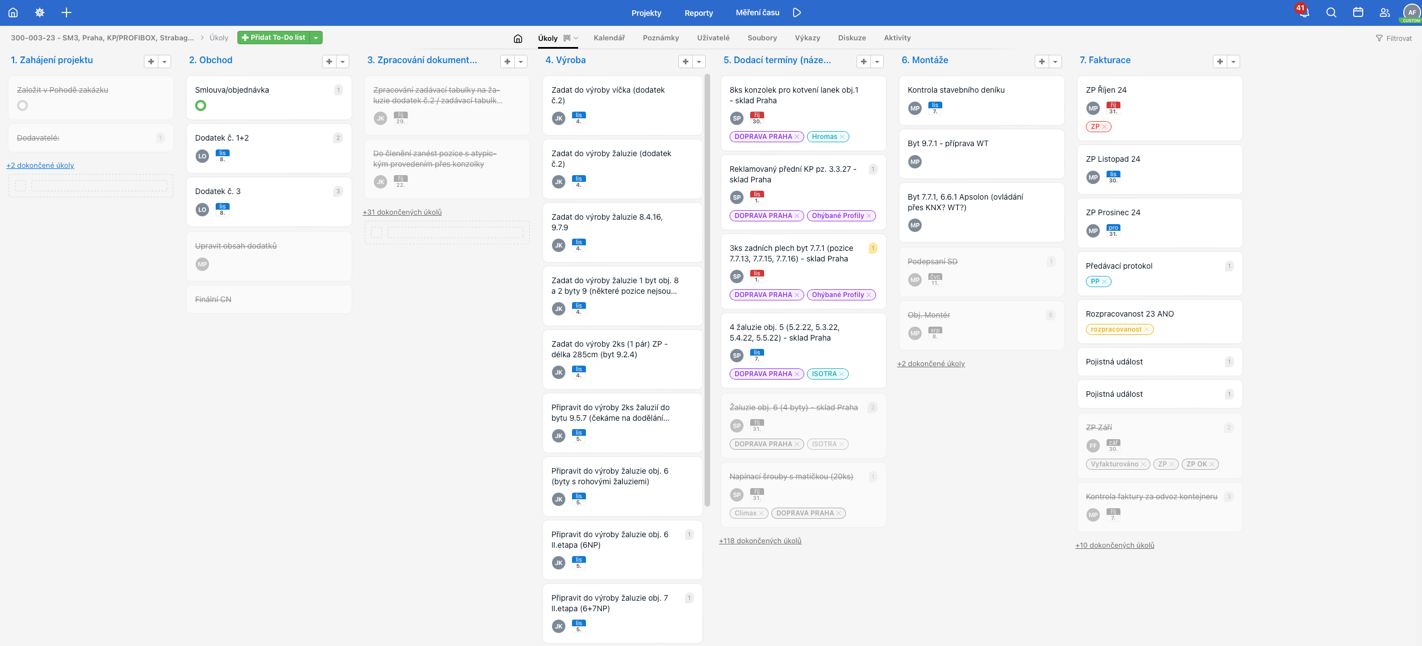Switch to Kalendář tab
1422x646 pixels.
point(609,38)
